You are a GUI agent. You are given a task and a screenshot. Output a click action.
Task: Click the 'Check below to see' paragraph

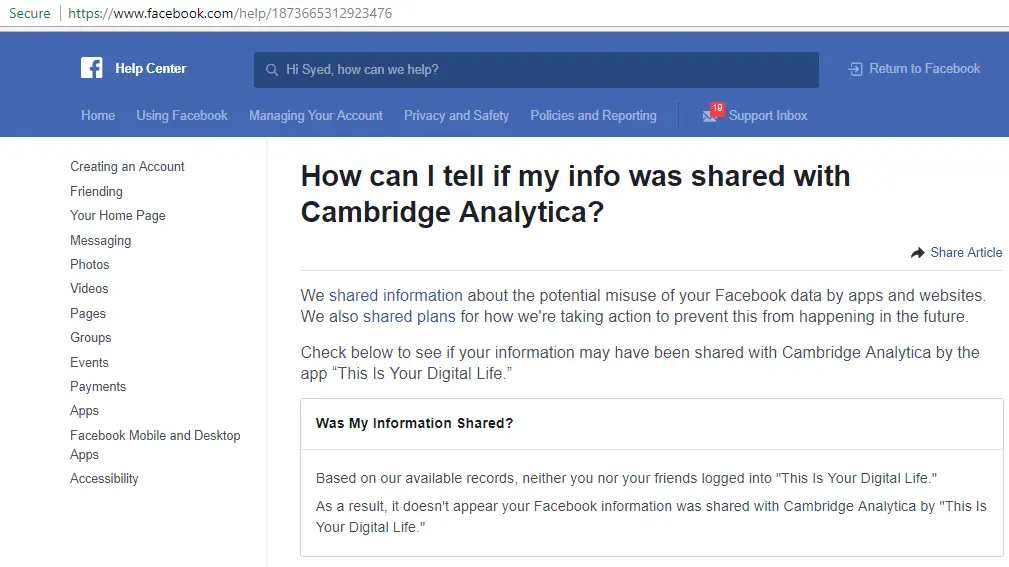coord(640,363)
